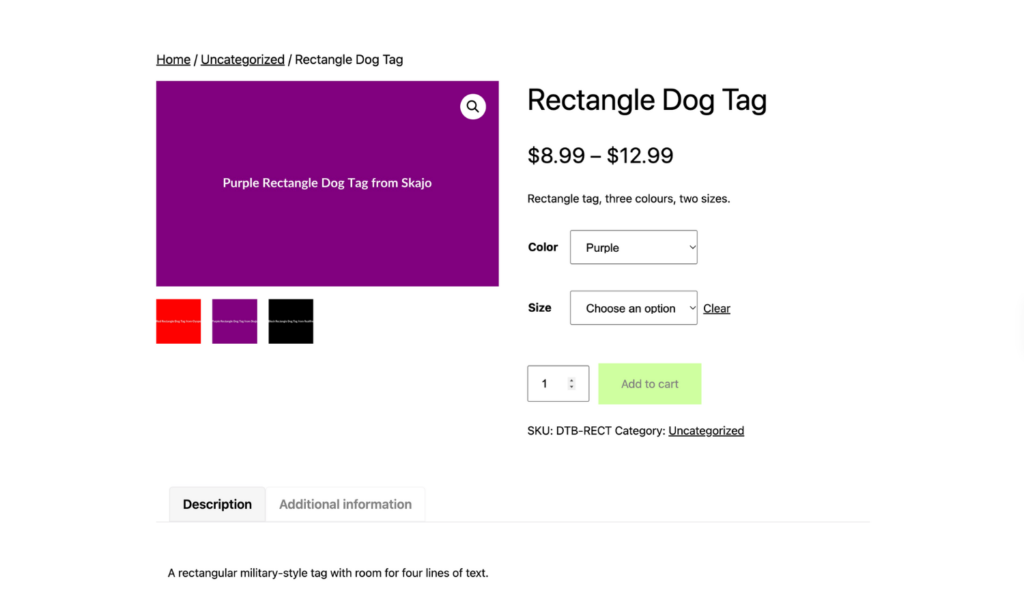Click the 'Color' label

point(543,247)
